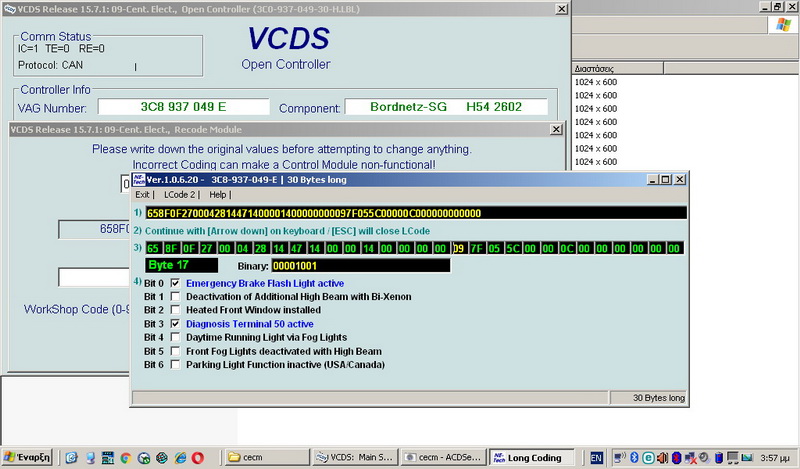Viewport: 800px width, 469px height.
Task: Click the Binary value field 00001001
Action: pyautogui.click(x=361, y=265)
